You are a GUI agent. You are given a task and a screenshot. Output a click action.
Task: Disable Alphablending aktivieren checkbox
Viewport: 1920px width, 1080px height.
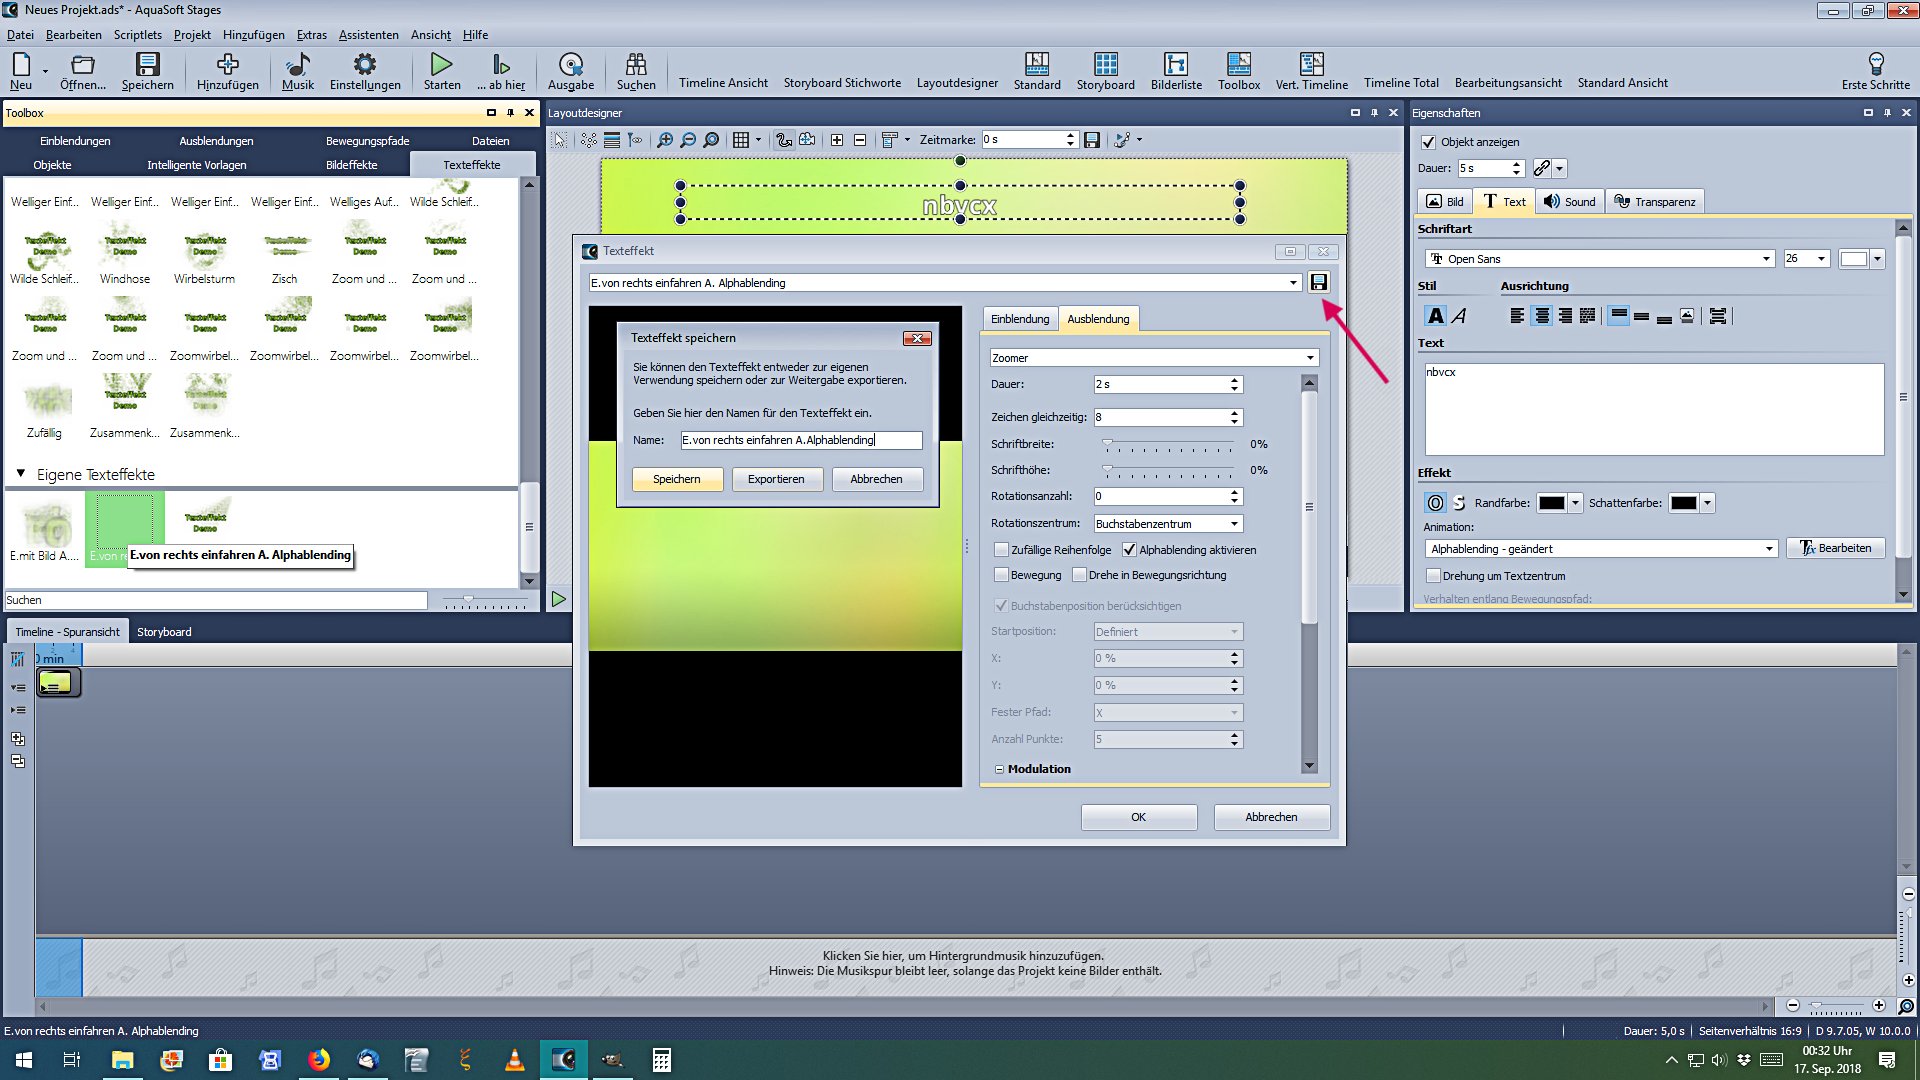click(1129, 550)
